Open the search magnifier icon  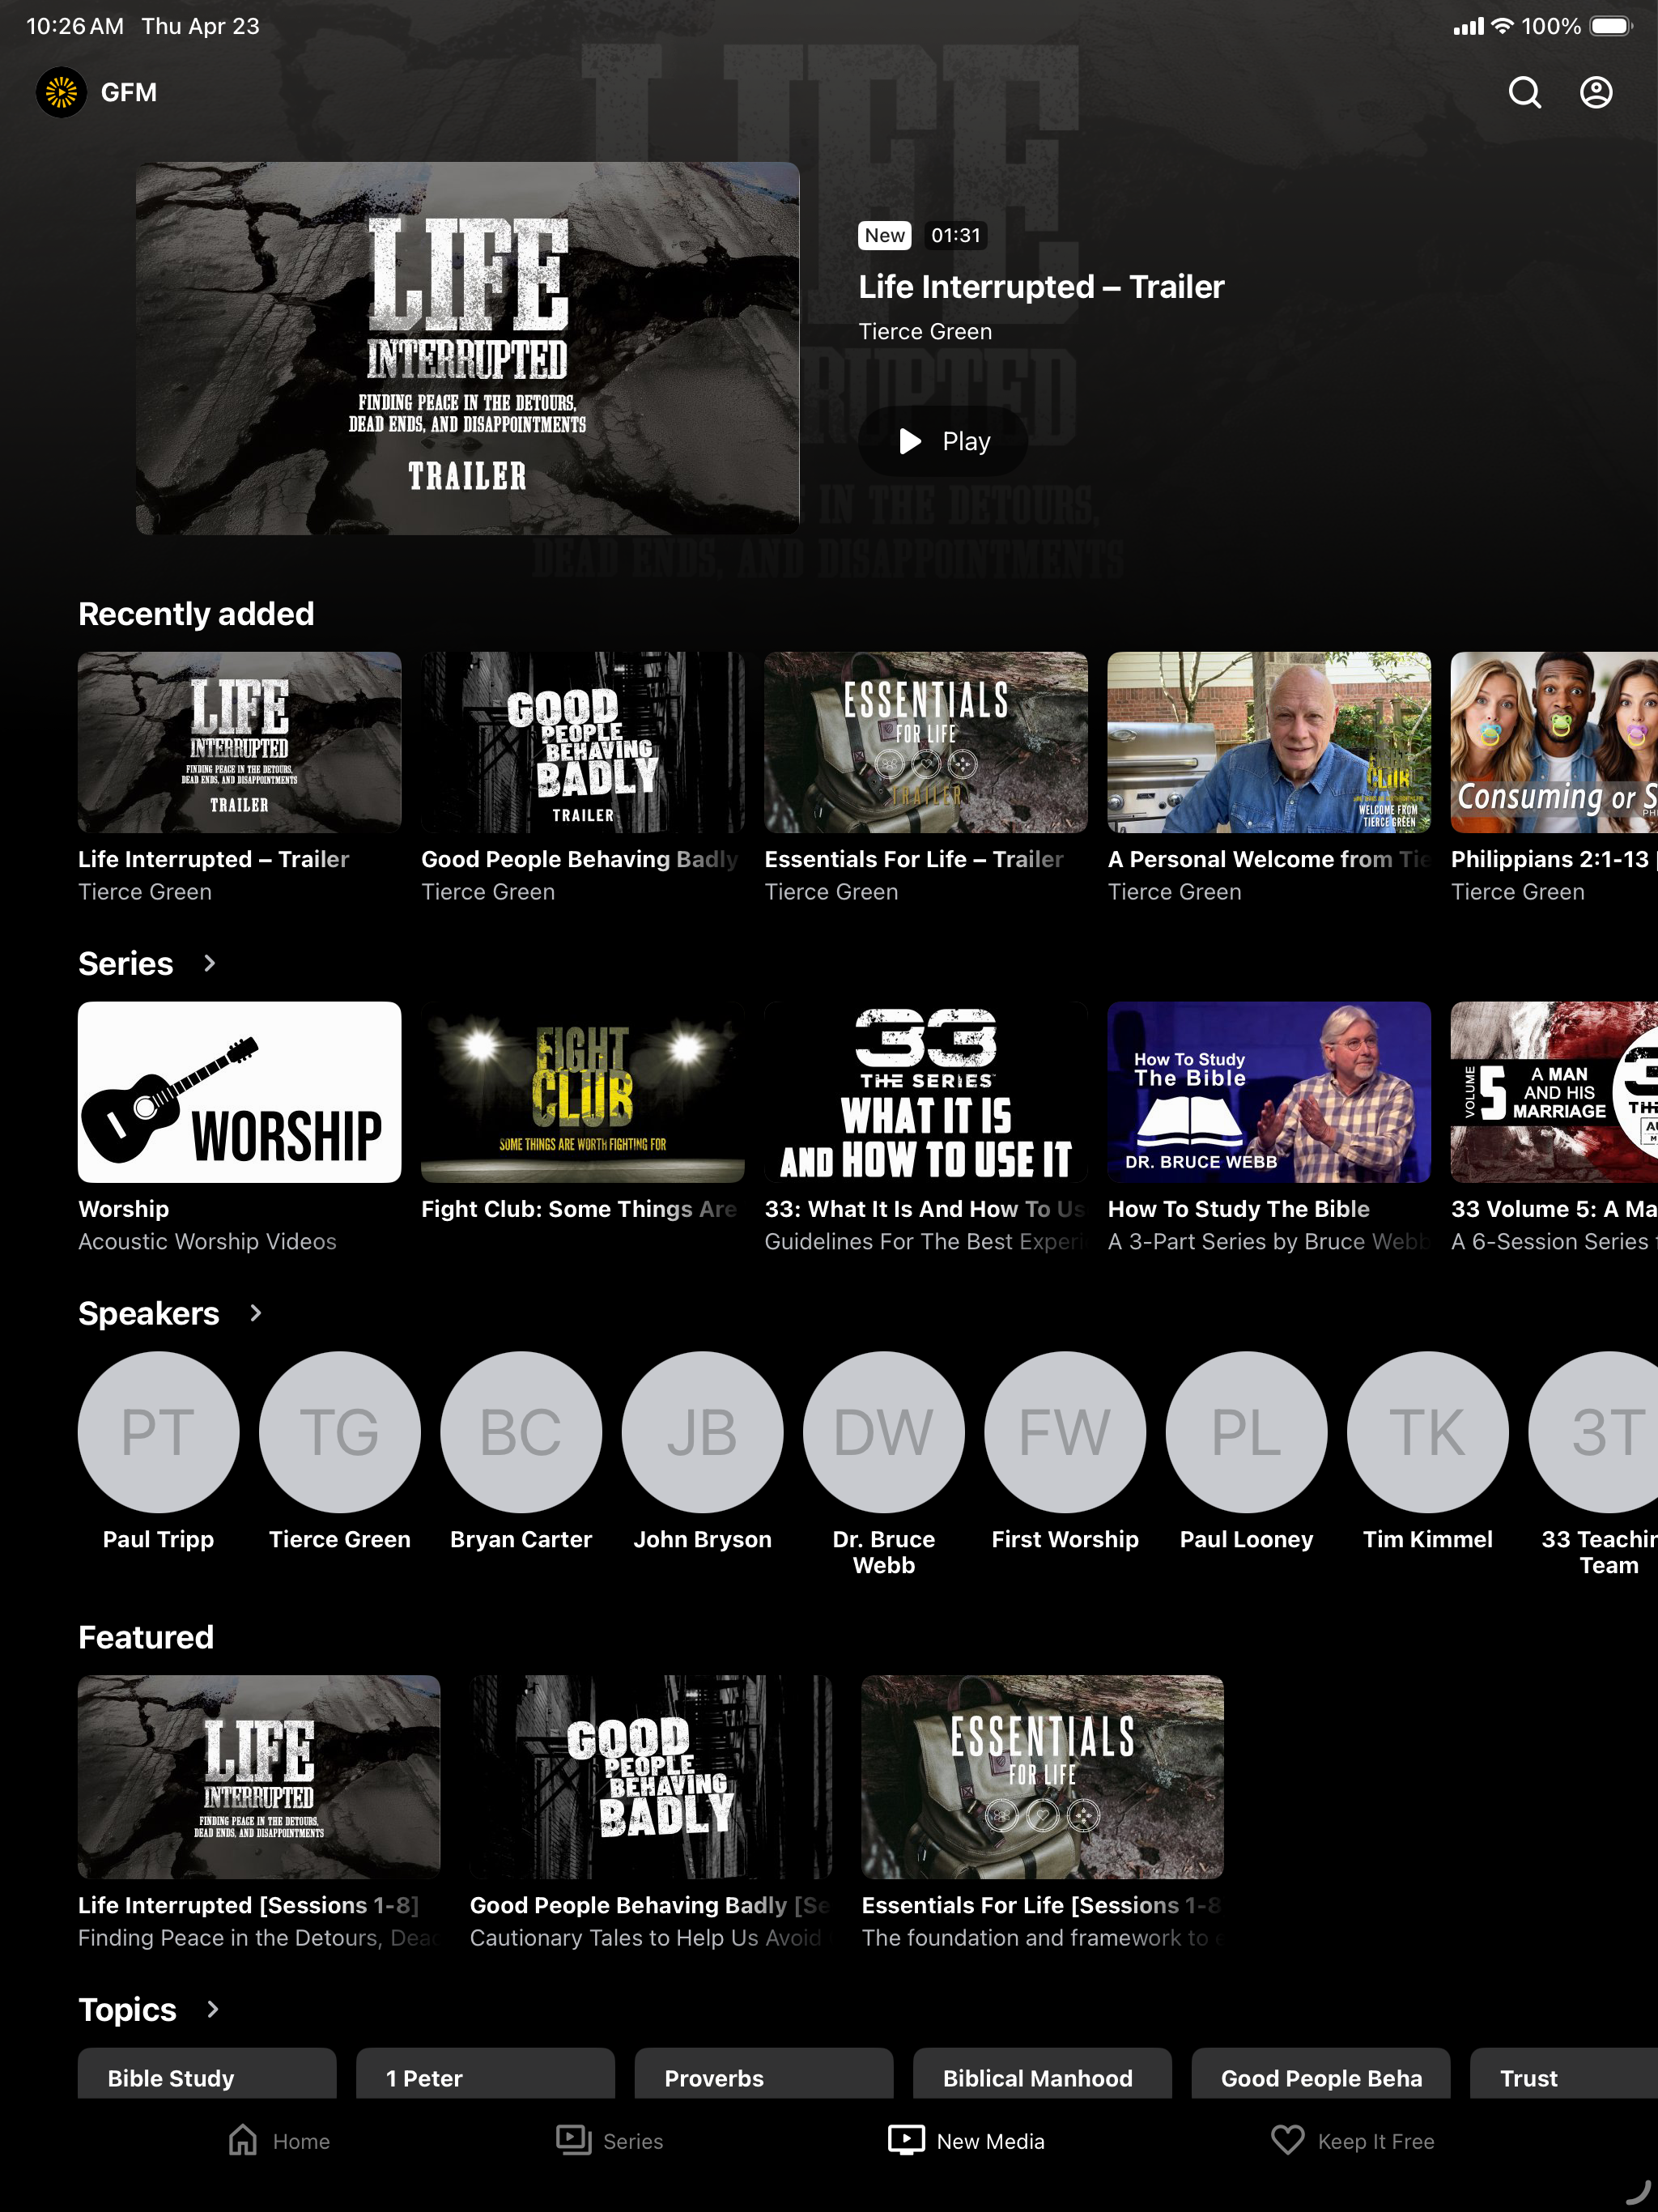1524,92
